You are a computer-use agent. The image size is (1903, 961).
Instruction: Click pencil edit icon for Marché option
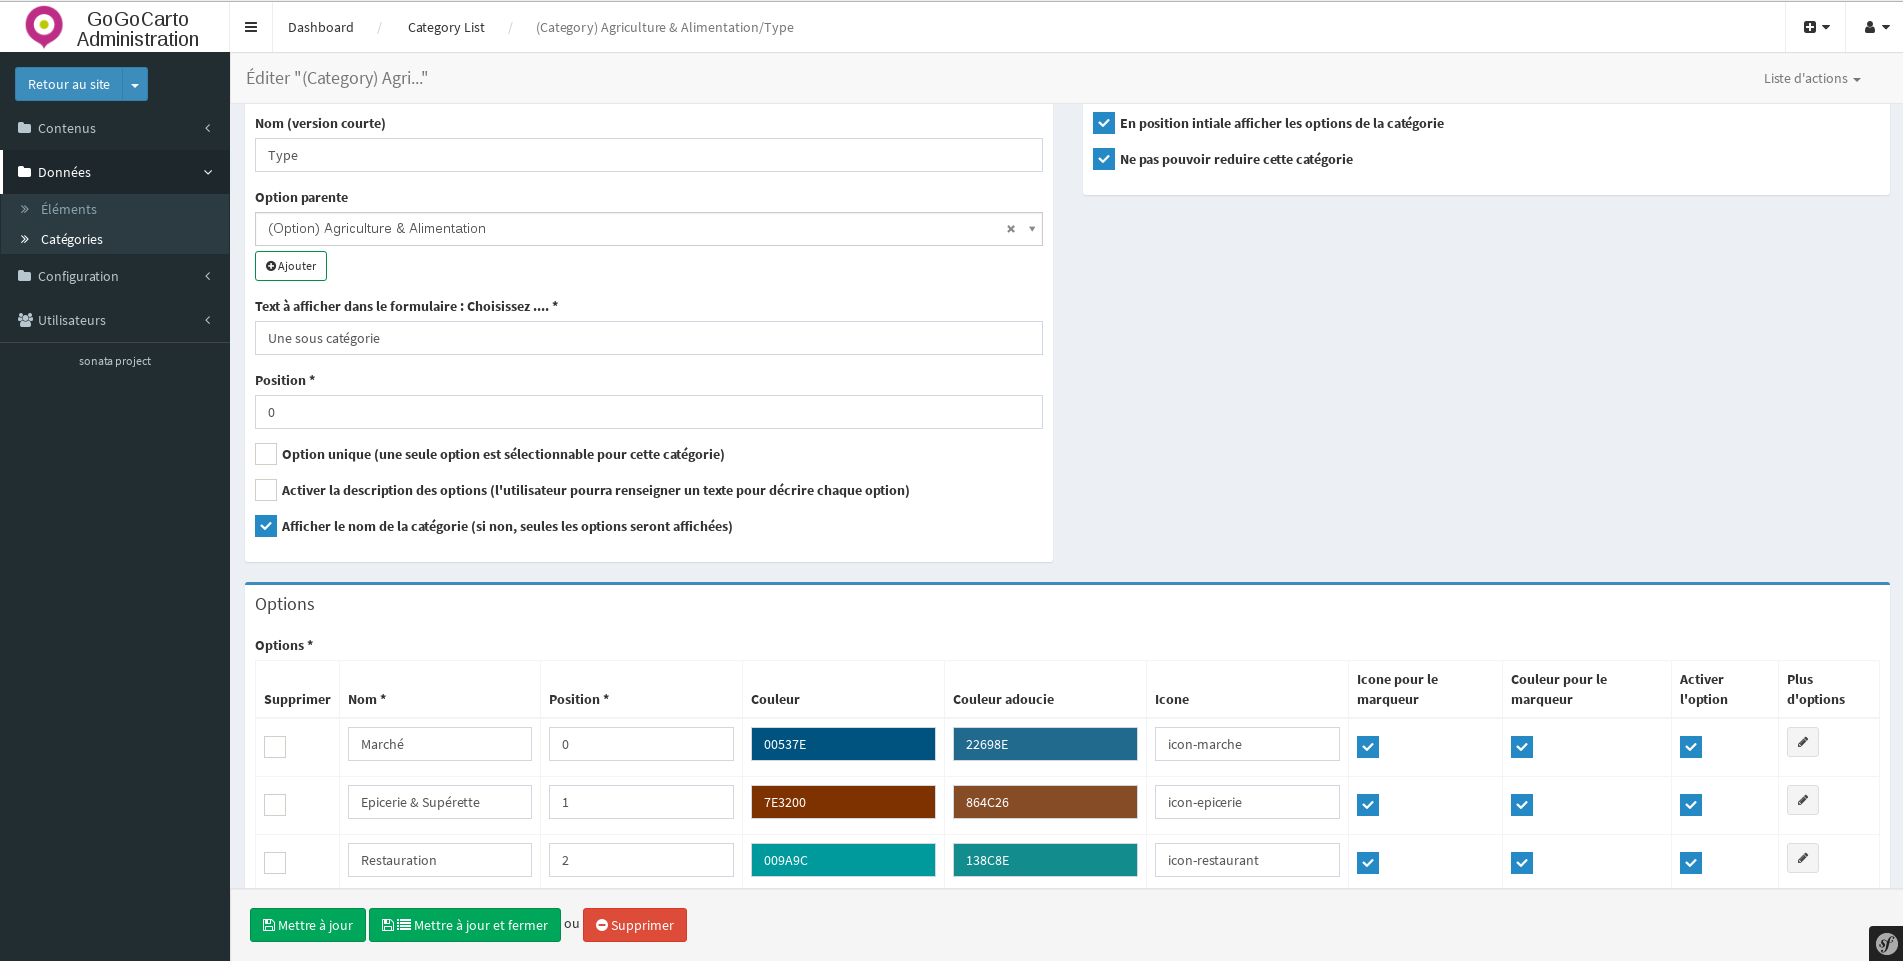tap(1802, 742)
